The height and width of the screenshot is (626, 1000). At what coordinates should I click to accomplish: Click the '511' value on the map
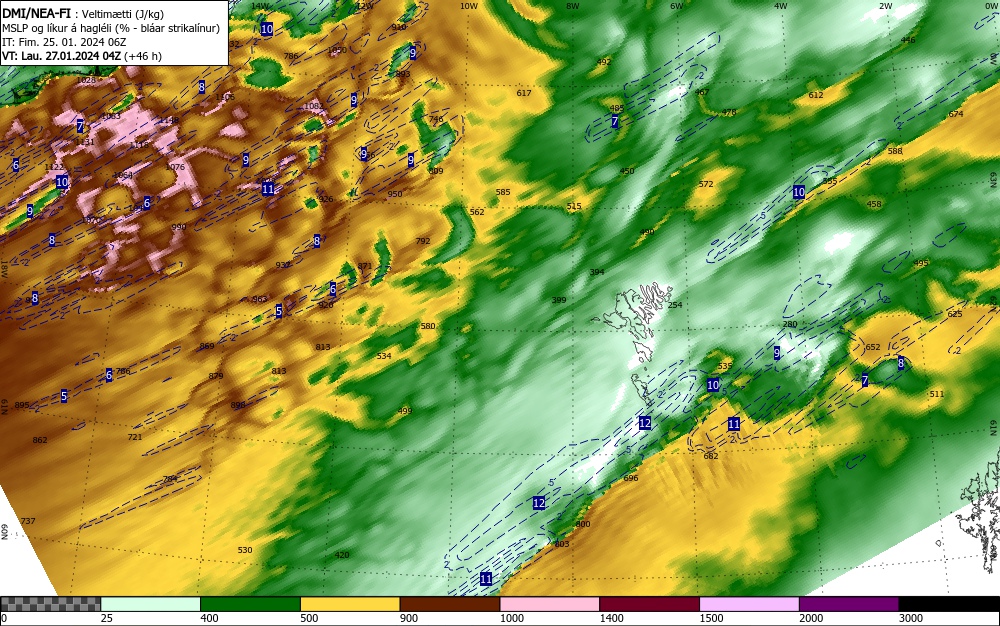pos(936,394)
